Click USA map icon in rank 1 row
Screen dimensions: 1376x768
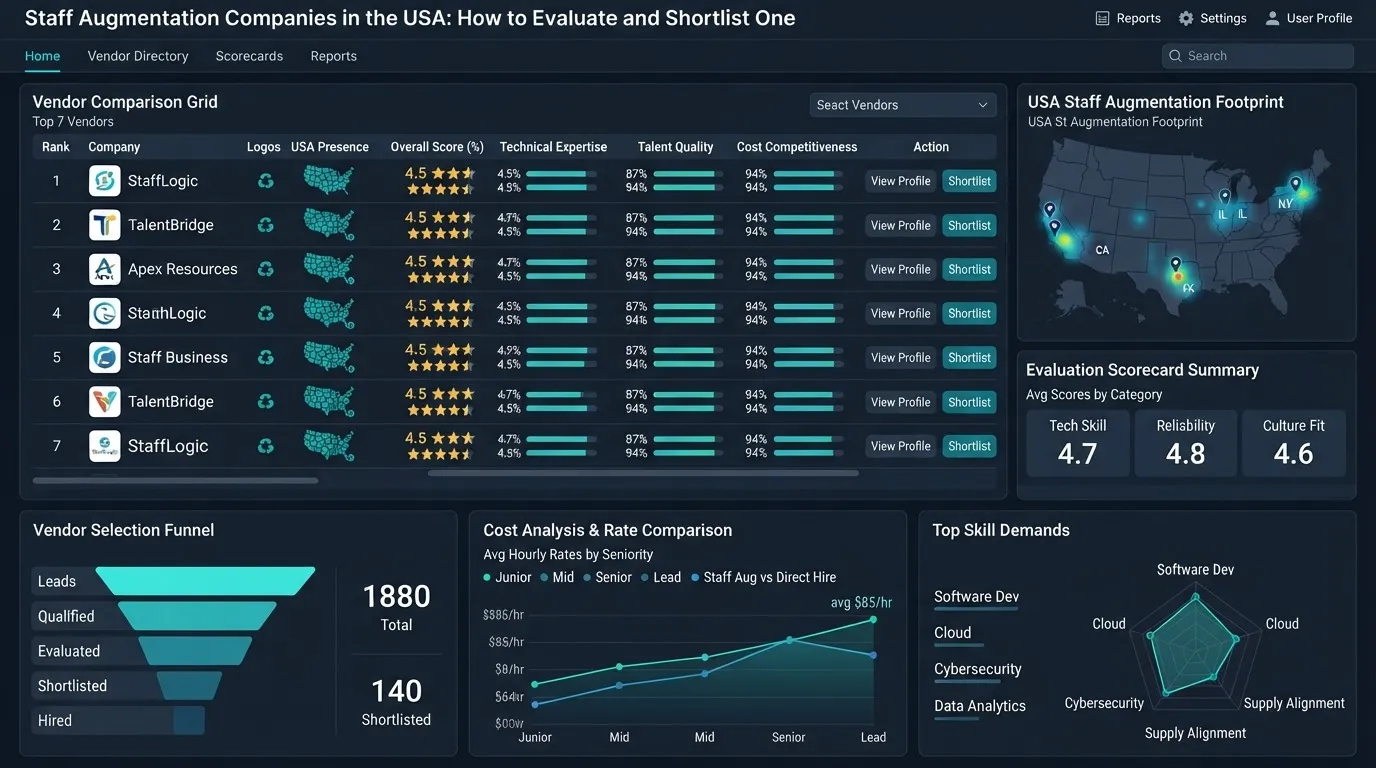click(329, 181)
